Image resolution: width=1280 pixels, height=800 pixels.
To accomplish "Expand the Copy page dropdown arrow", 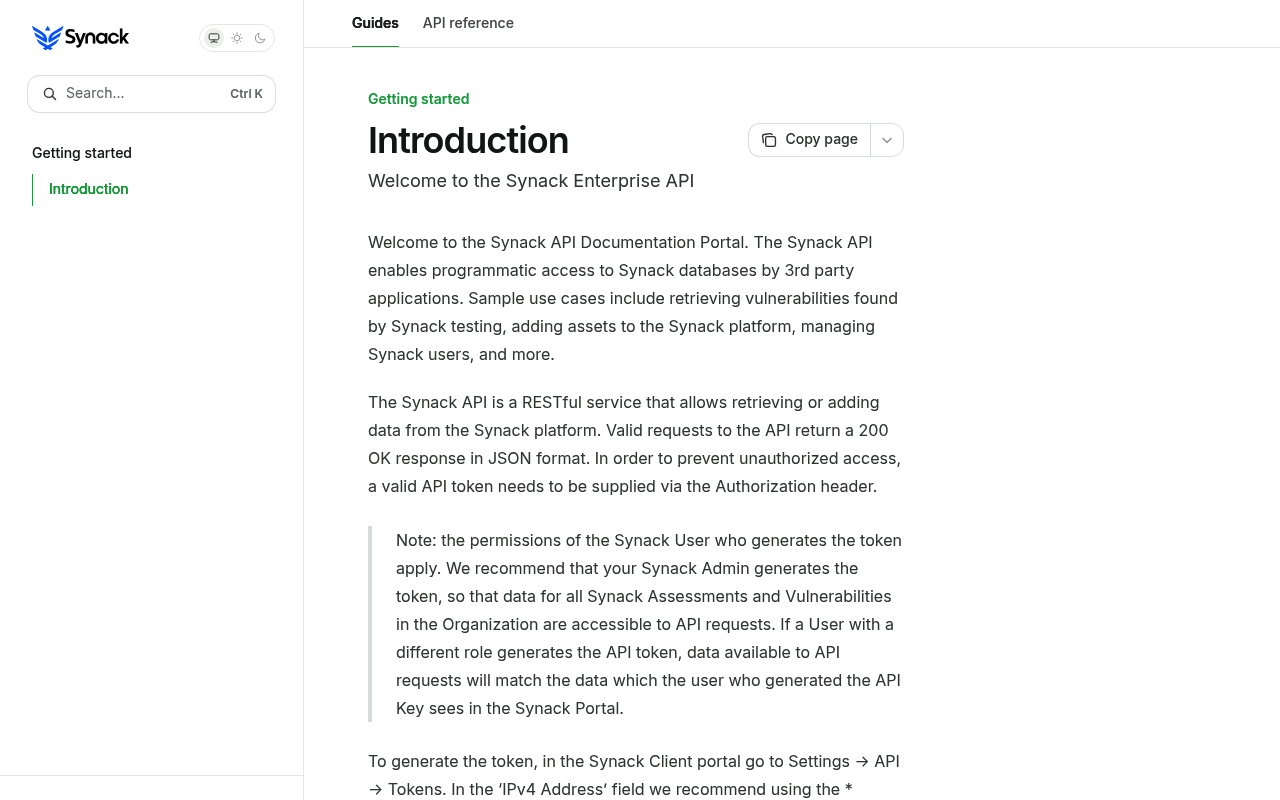I will (887, 140).
